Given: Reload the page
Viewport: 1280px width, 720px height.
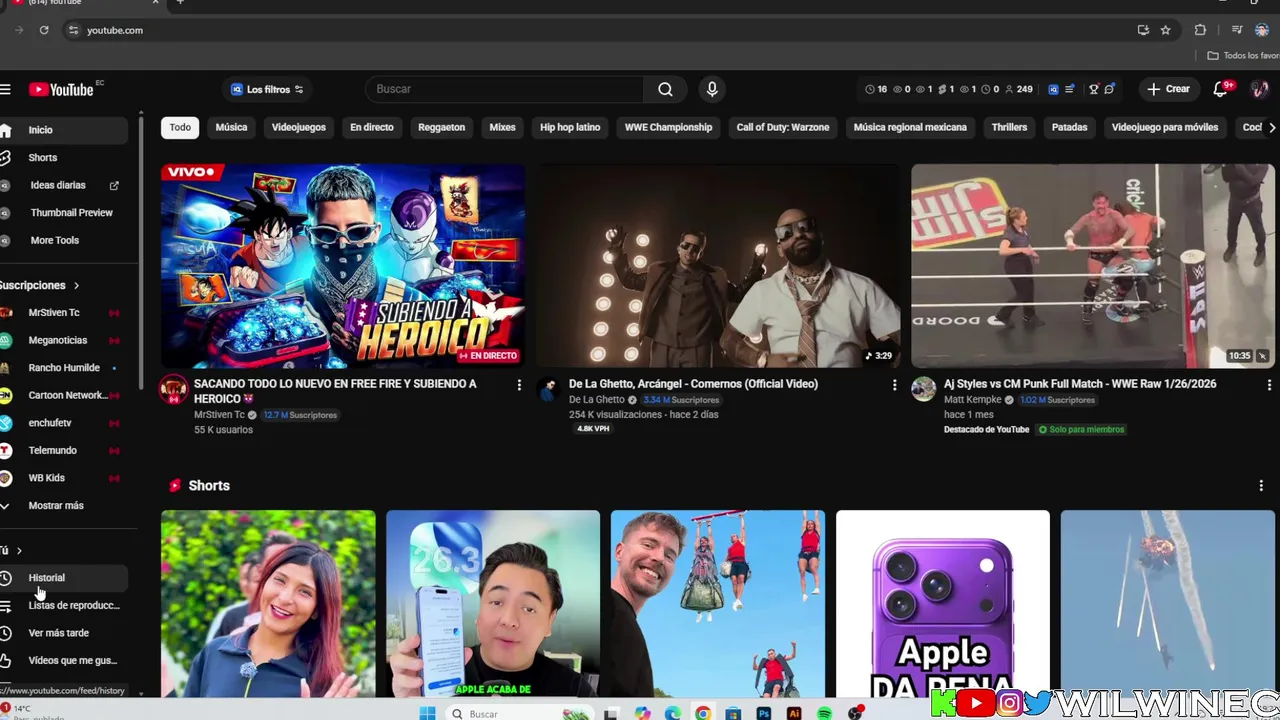Looking at the screenshot, I should coord(44,30).
